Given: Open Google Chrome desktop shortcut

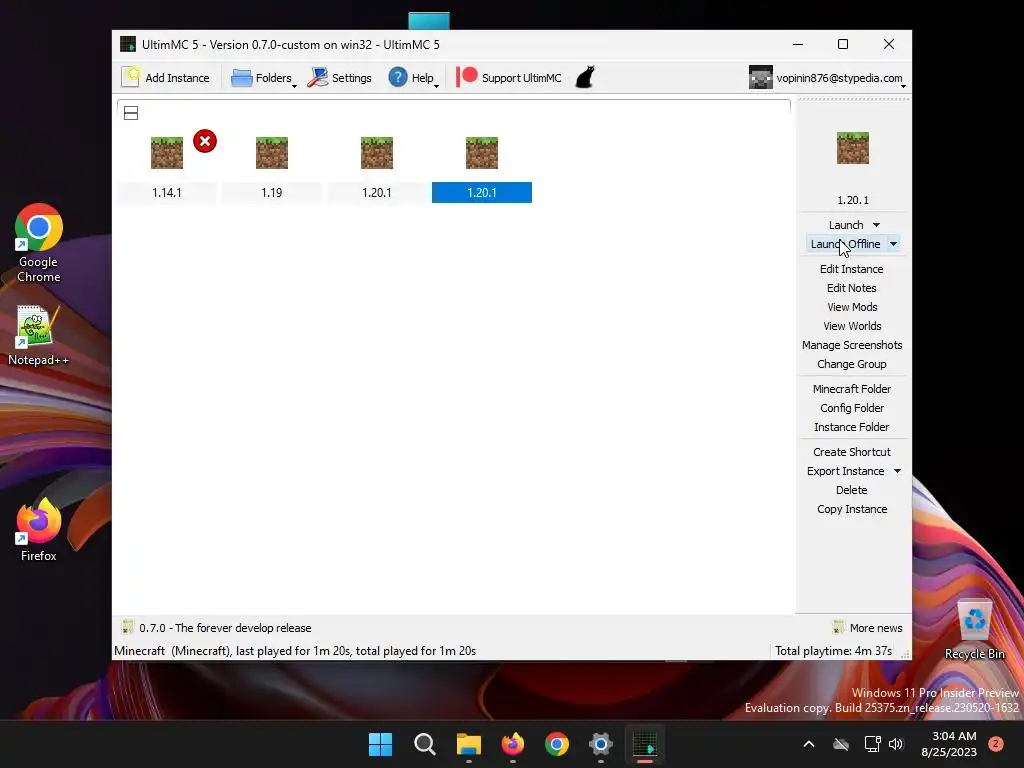Looking at the screenshot, I should click(x=39, y=243).
